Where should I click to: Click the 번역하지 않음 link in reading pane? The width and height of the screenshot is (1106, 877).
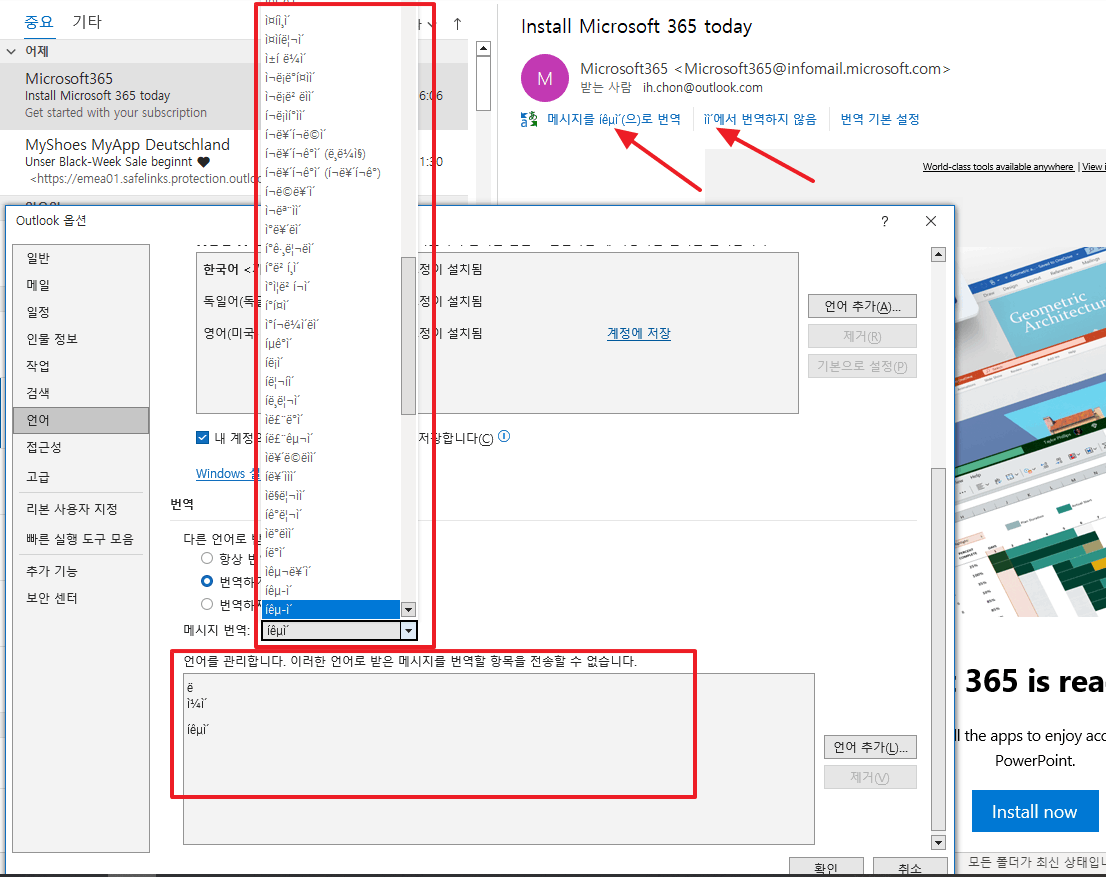point(760,119)
